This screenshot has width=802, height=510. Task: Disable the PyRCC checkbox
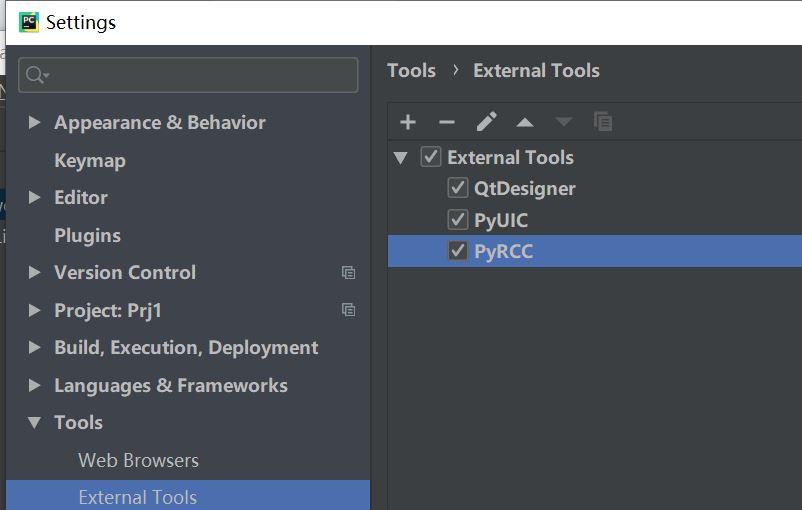[458, 251]
